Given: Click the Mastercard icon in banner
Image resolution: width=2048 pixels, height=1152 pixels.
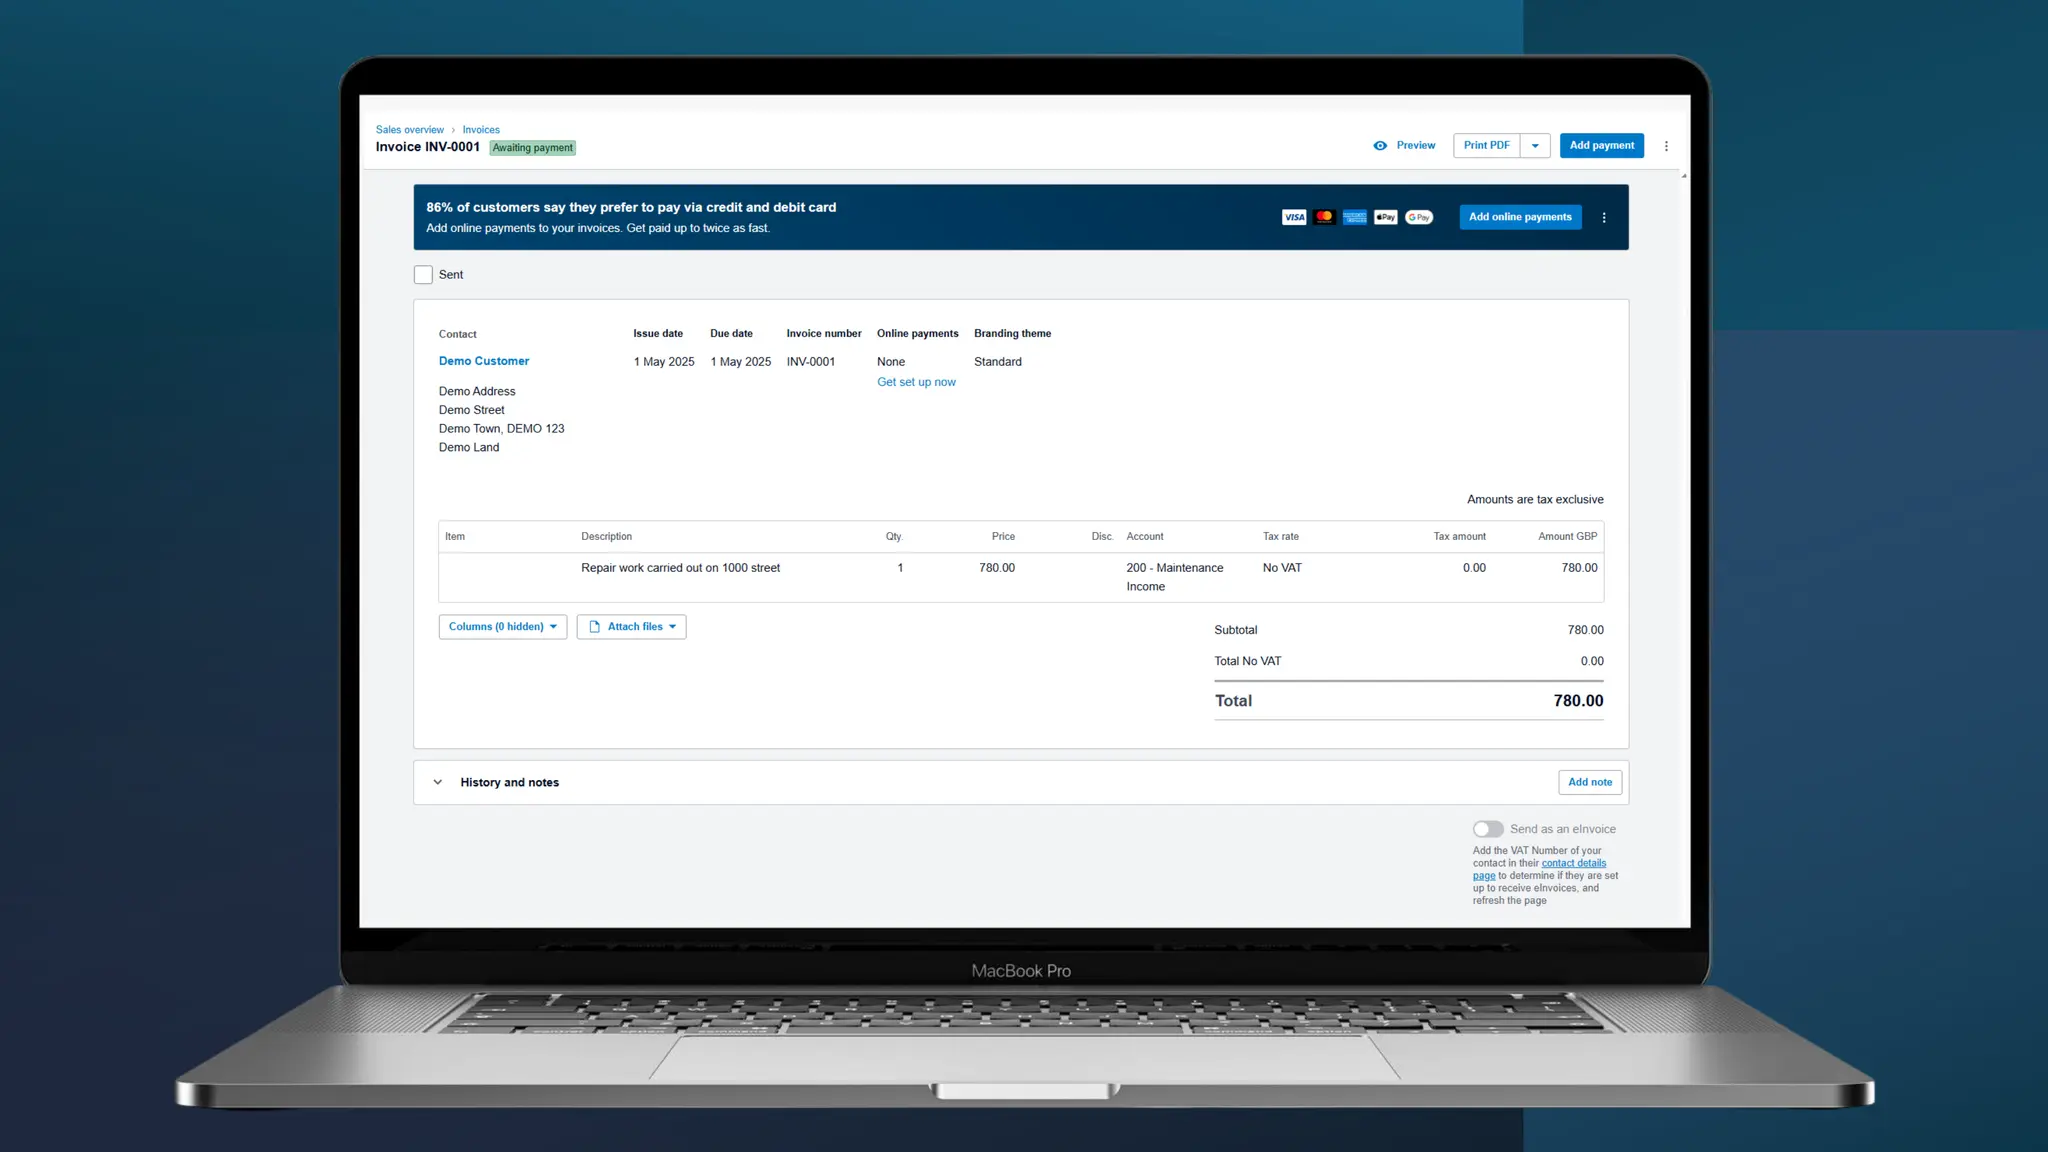Looking at the screenshot, I should point(1324,217).
